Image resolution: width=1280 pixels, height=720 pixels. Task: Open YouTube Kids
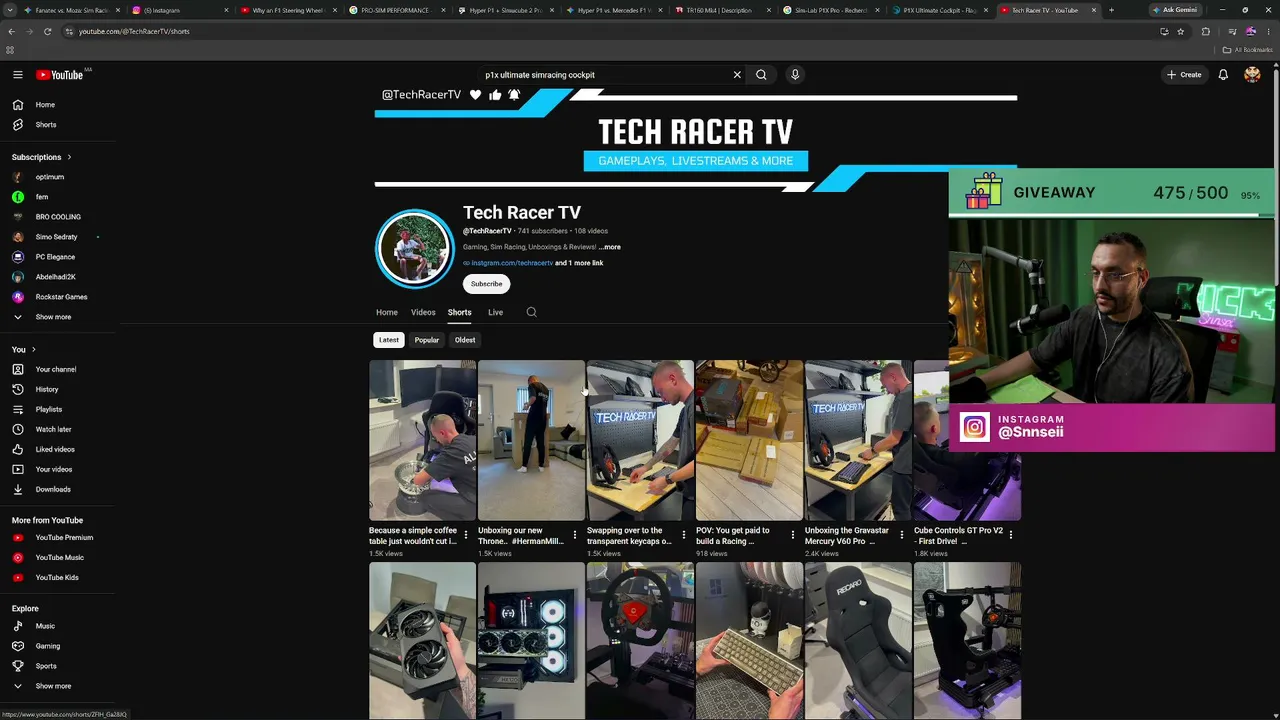[58, 578]
